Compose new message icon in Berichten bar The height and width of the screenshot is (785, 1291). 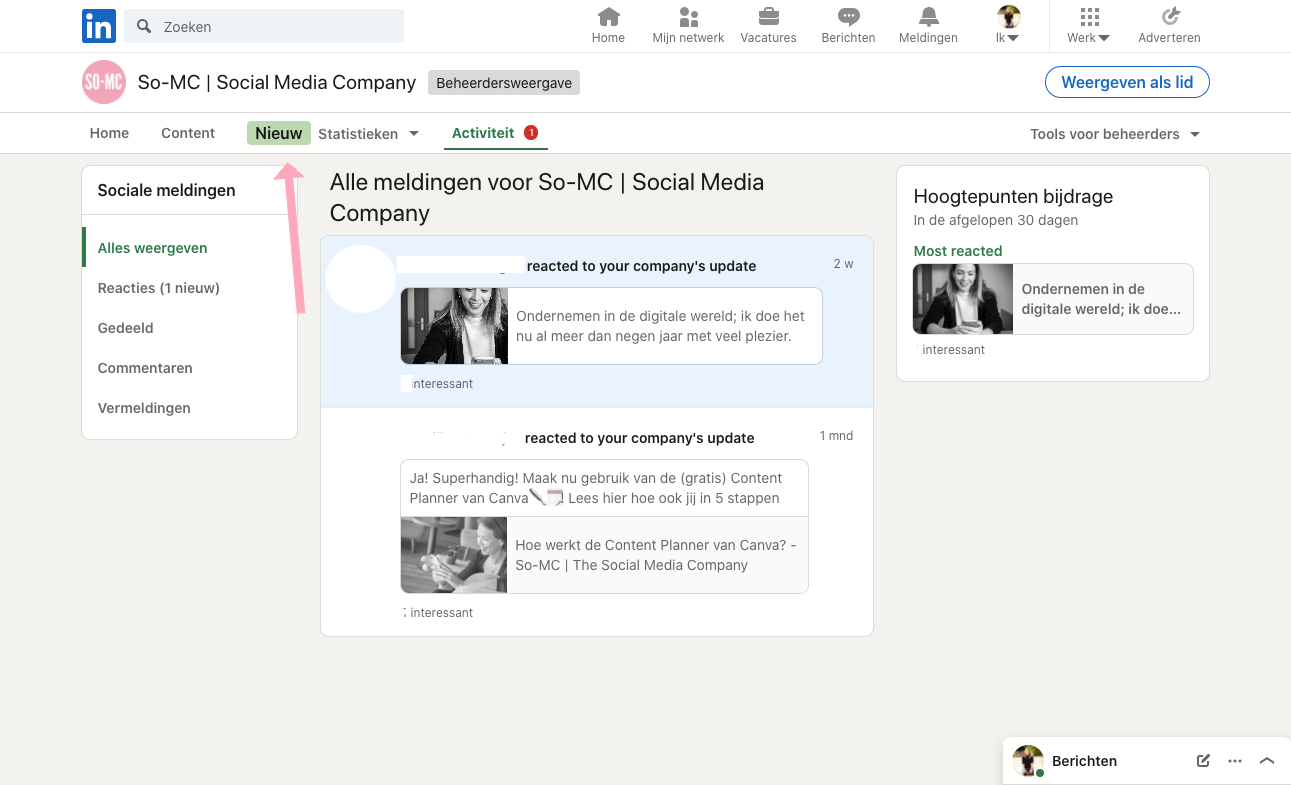click(1203, 761)
